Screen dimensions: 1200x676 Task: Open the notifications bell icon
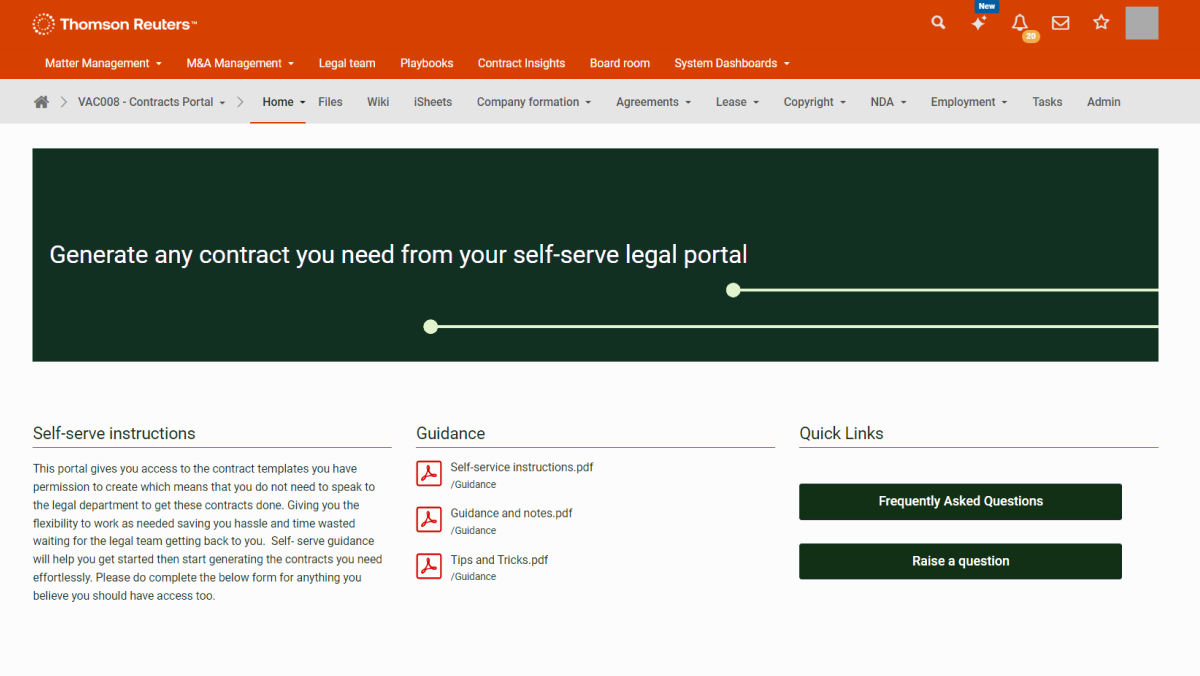[x=1020, y=23]
